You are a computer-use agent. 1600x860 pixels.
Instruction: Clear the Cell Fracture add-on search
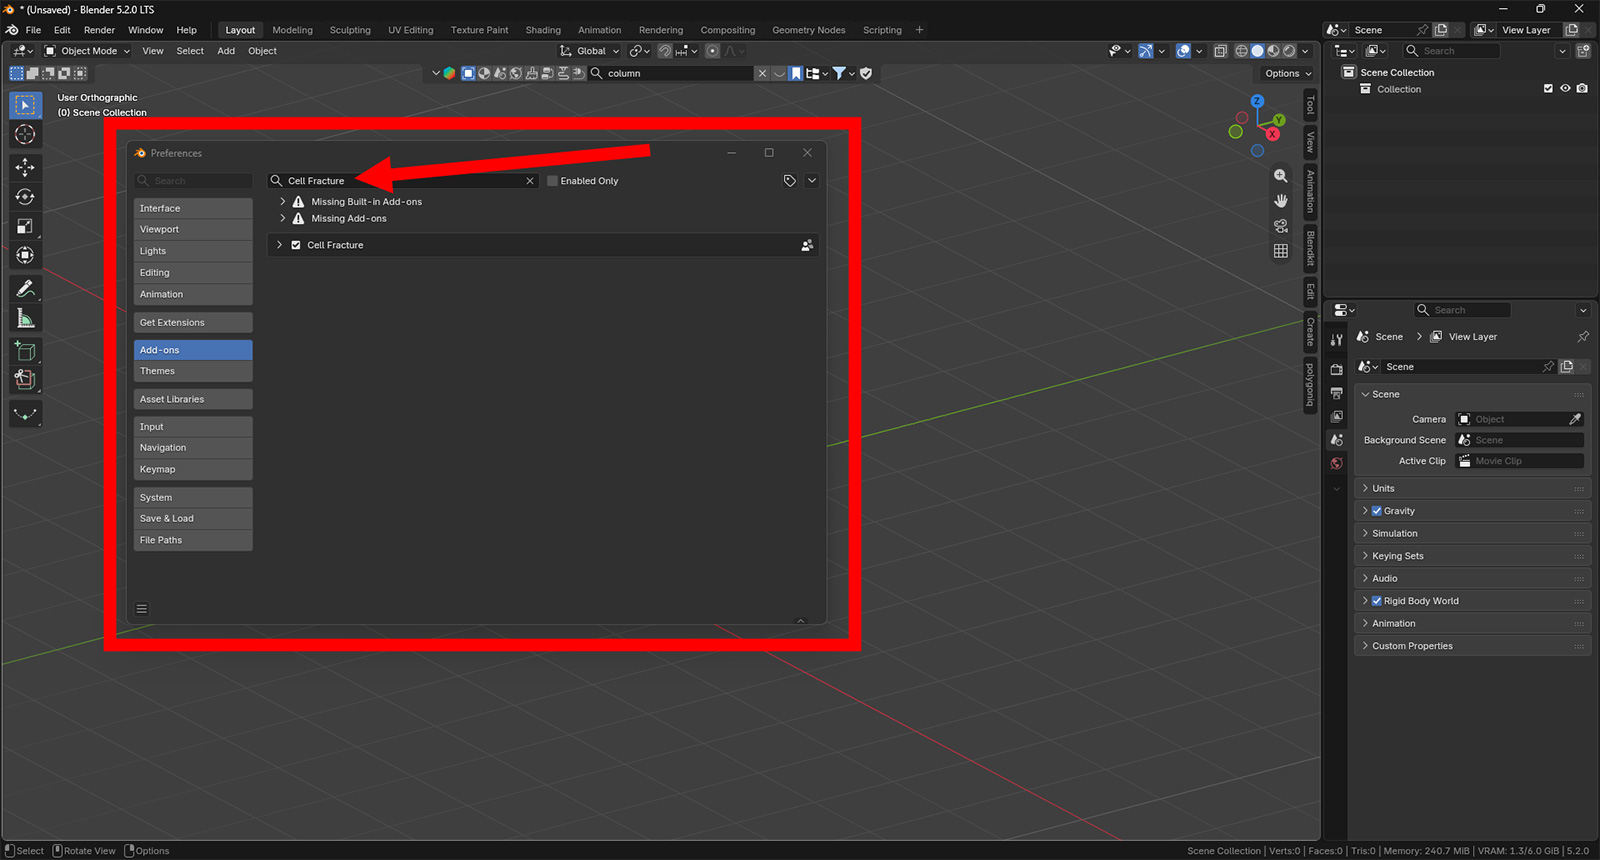(x=530, y=181)
